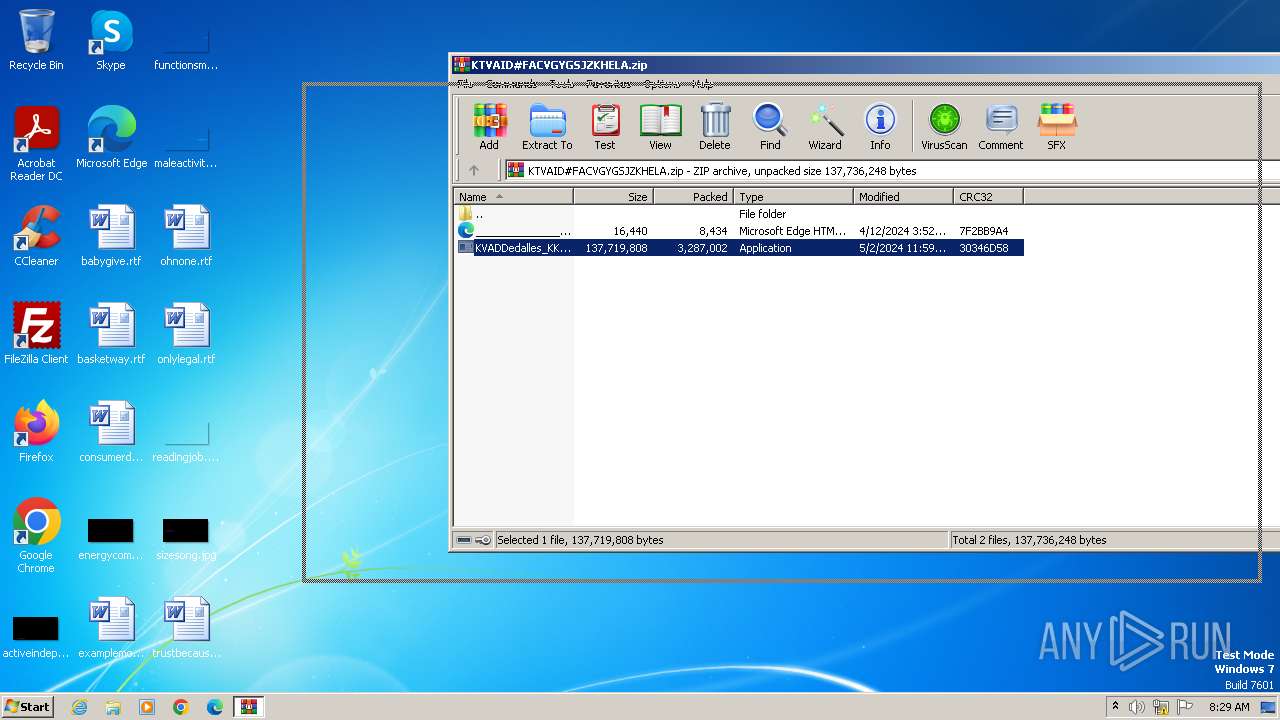Screen dimensions: 1280x720
Task: Select the Microsoft Edge desktop shortcut
Action: (111, 138)
